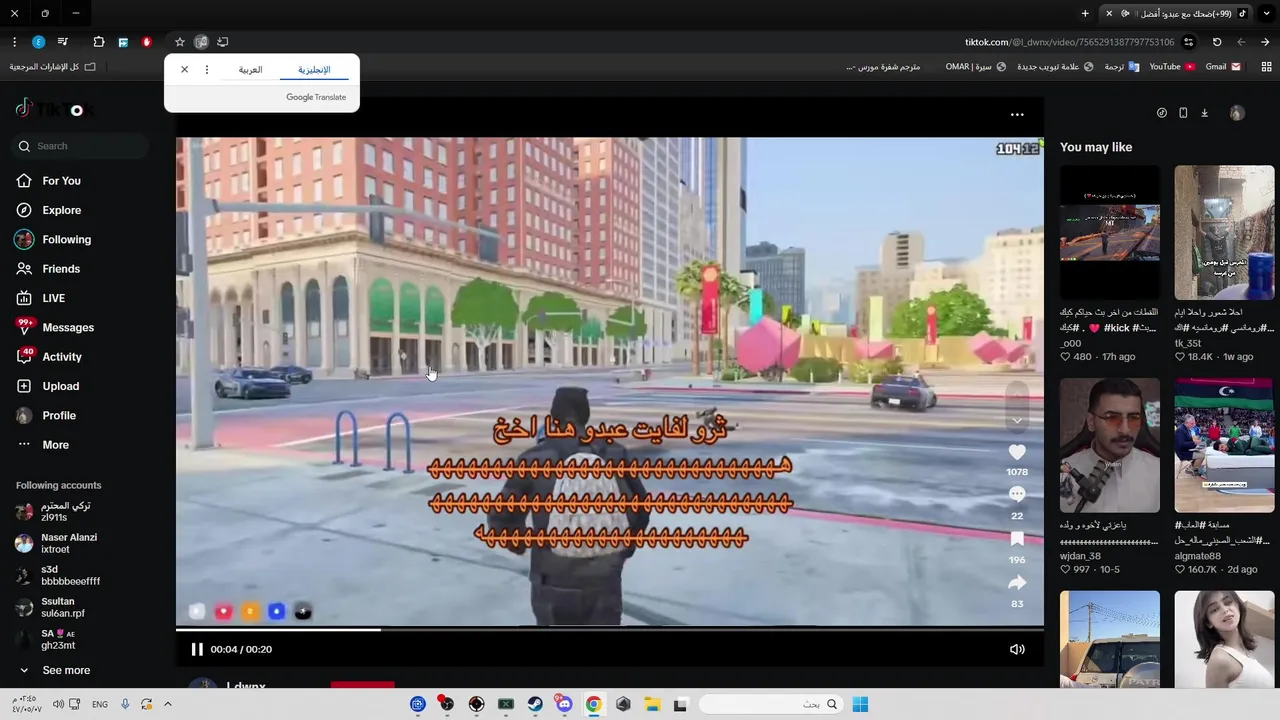
Task: Seek on the video progress bar
Action: pyautogui.click(x=610, y=629)
